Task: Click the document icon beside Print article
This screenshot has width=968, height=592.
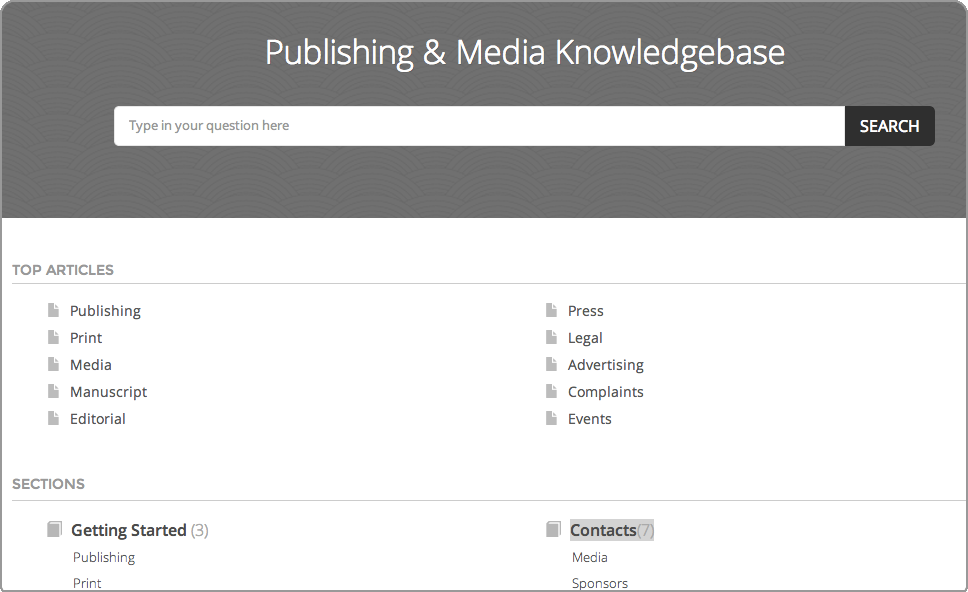Action: (x=54, y=337)
